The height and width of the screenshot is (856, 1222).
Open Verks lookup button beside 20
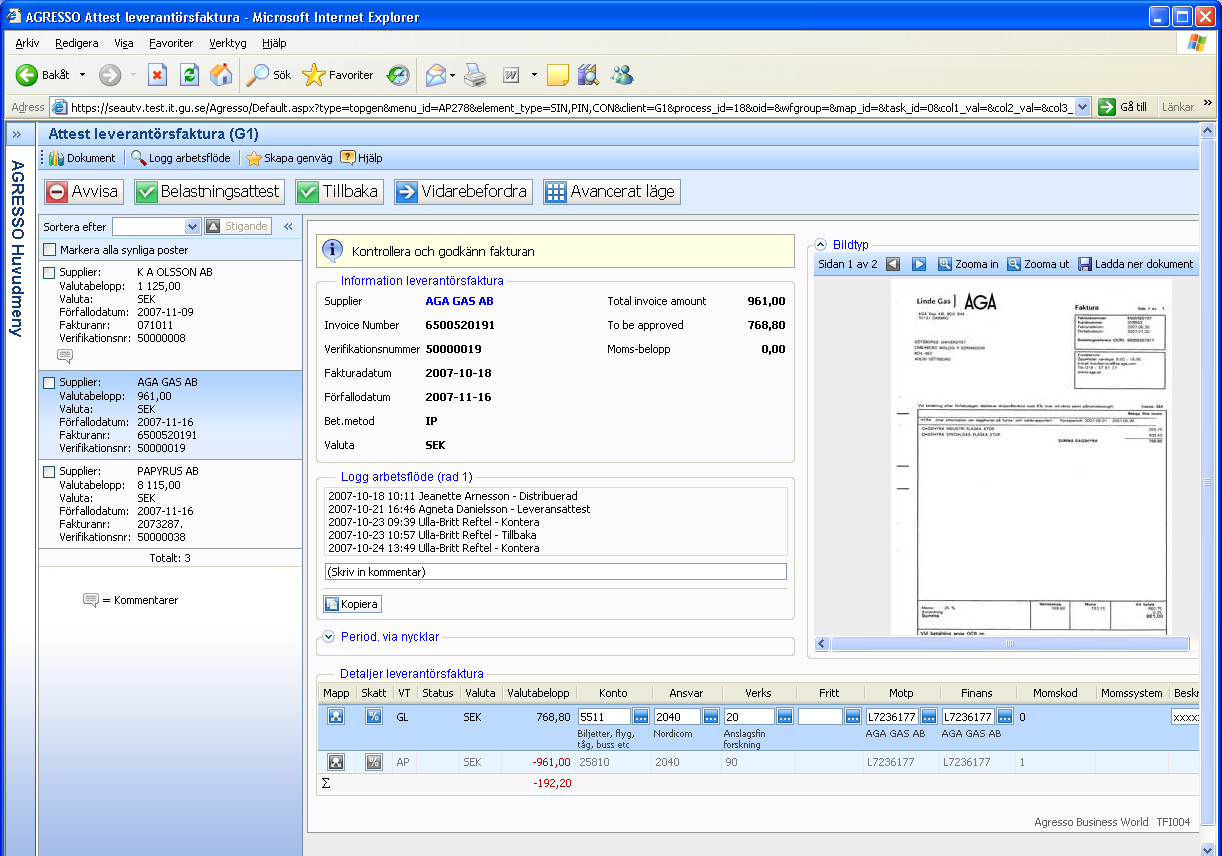click(x=786, y=717)
